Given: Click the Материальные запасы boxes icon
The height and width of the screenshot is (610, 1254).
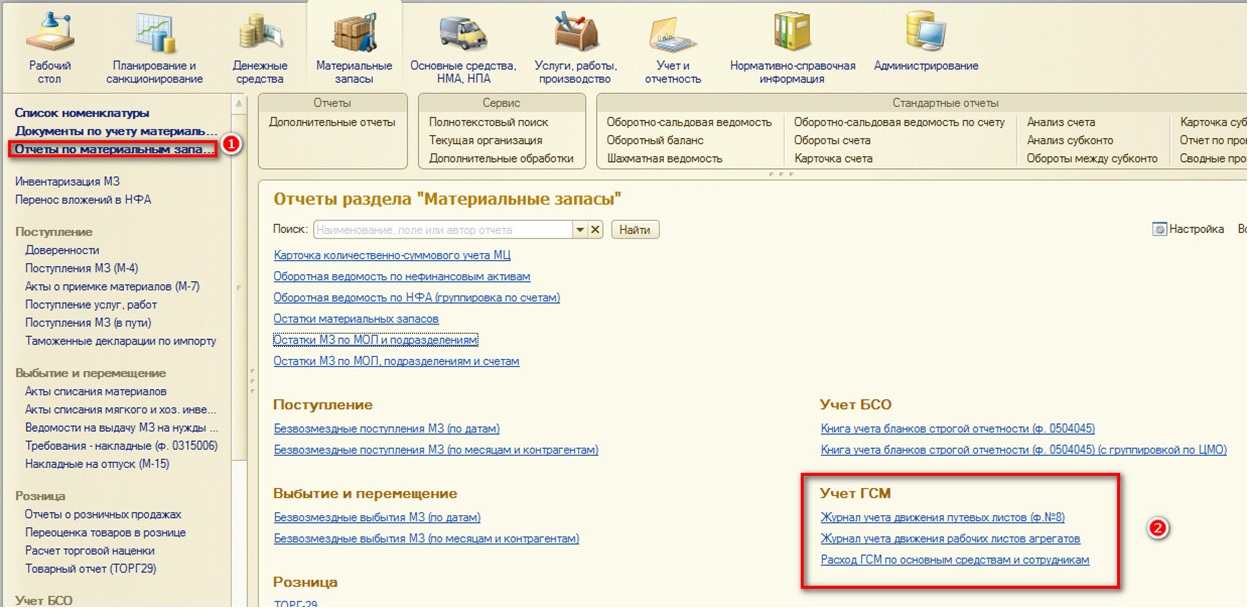Looking at the screenshot, I should point(353,31).
